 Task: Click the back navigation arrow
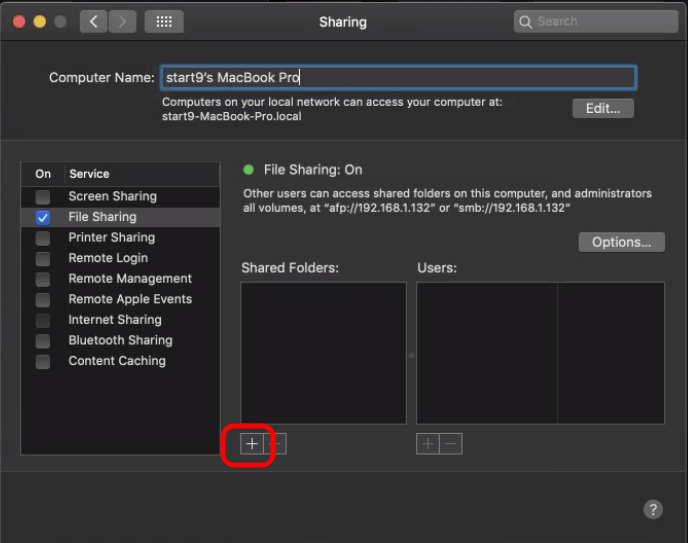click(x=94, y=21)
